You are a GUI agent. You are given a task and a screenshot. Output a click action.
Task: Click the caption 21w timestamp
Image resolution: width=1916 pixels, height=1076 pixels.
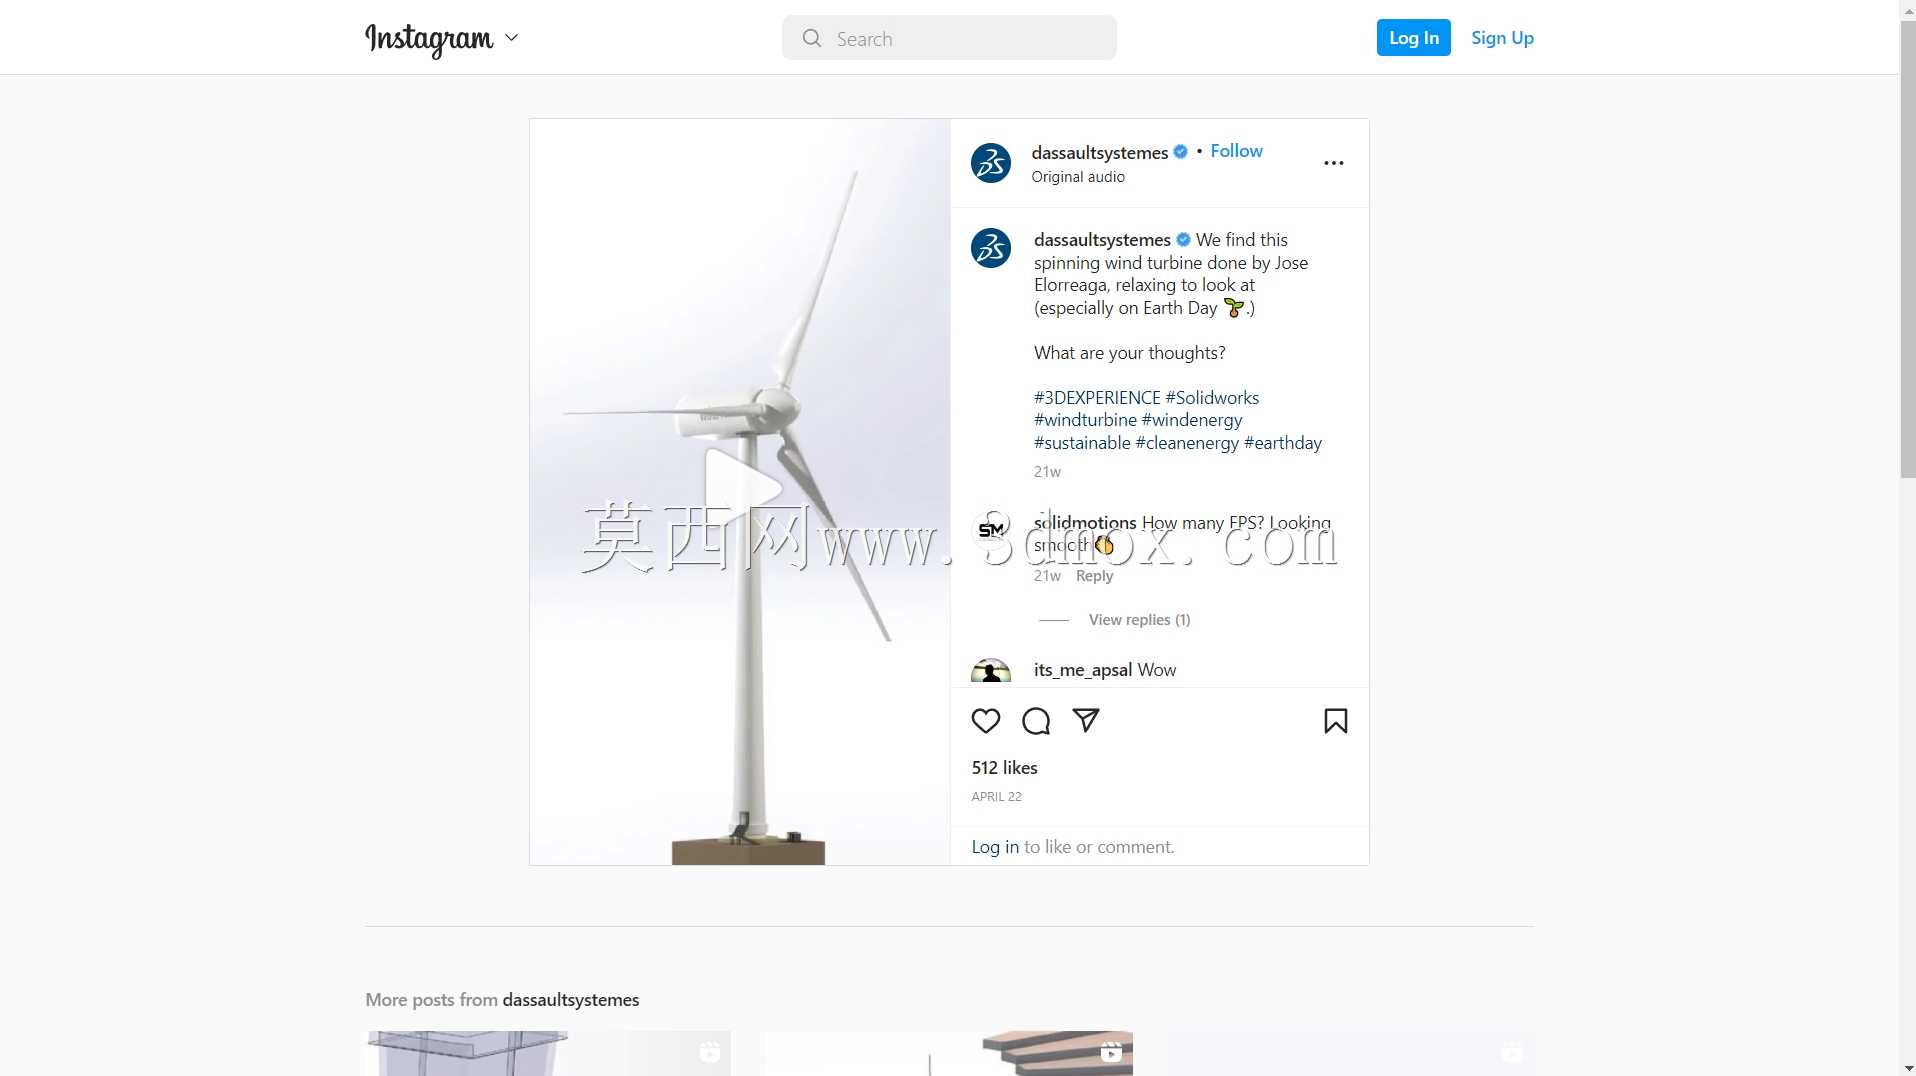1047,472
